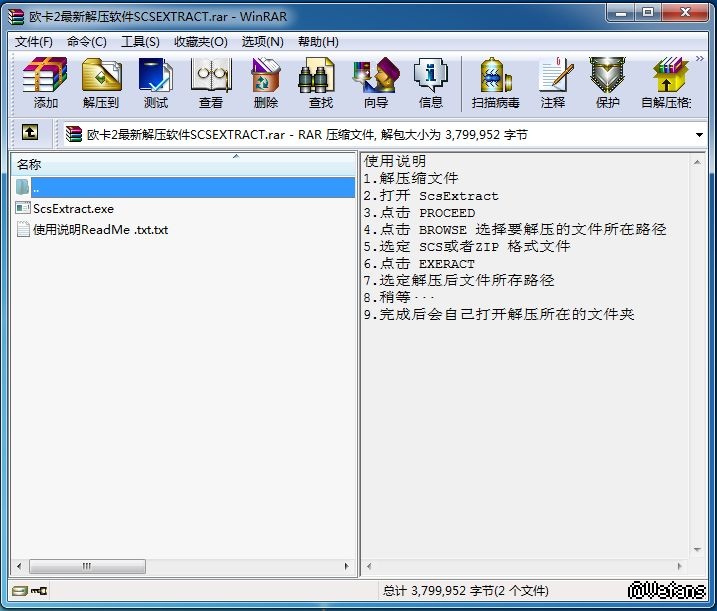
Task: Click the WinRAR title bar icon
Action: (x=16, y=16)
